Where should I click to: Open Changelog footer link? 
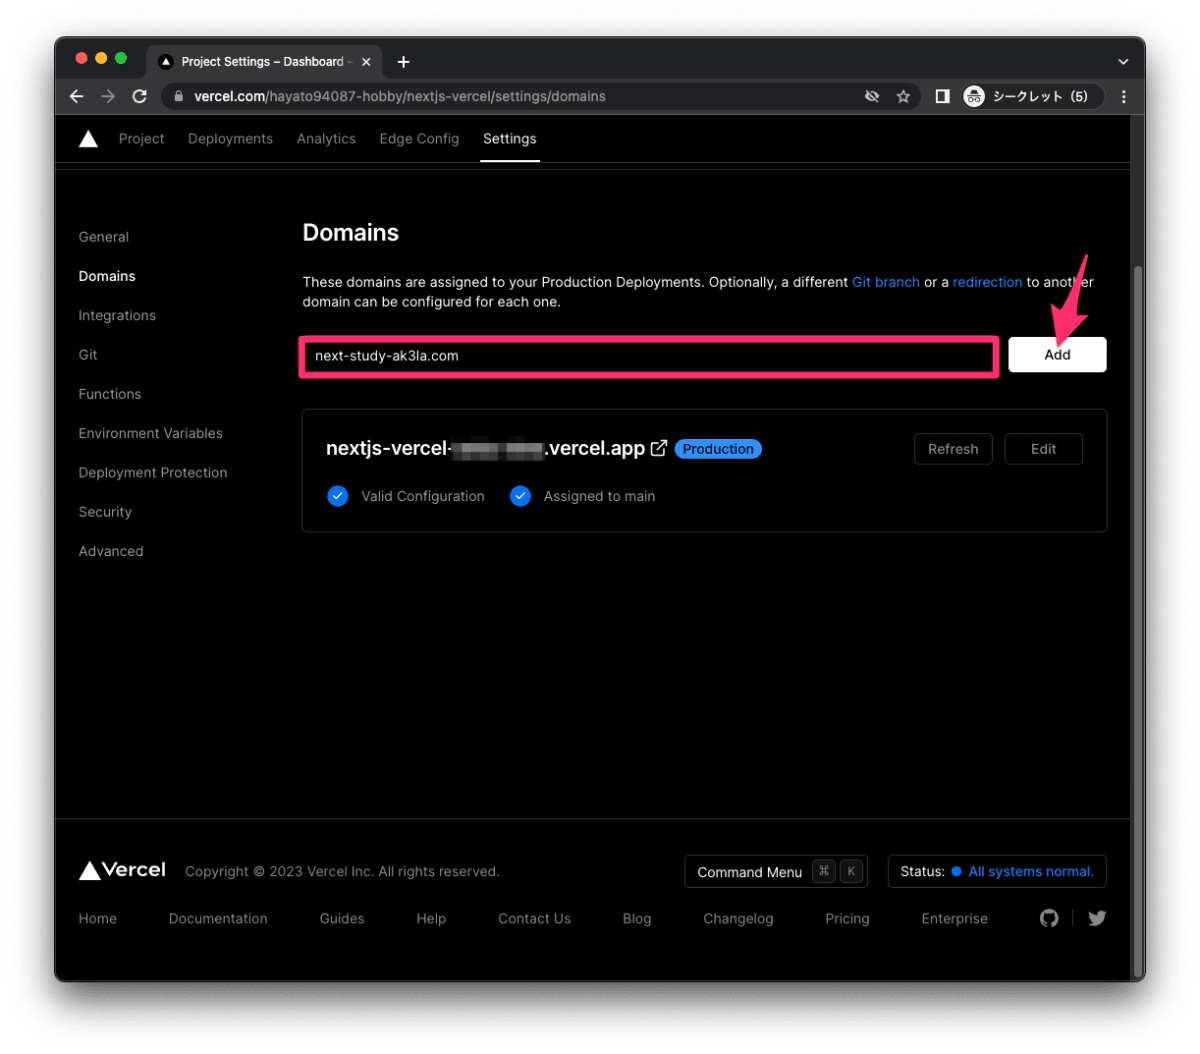point(738,919)
